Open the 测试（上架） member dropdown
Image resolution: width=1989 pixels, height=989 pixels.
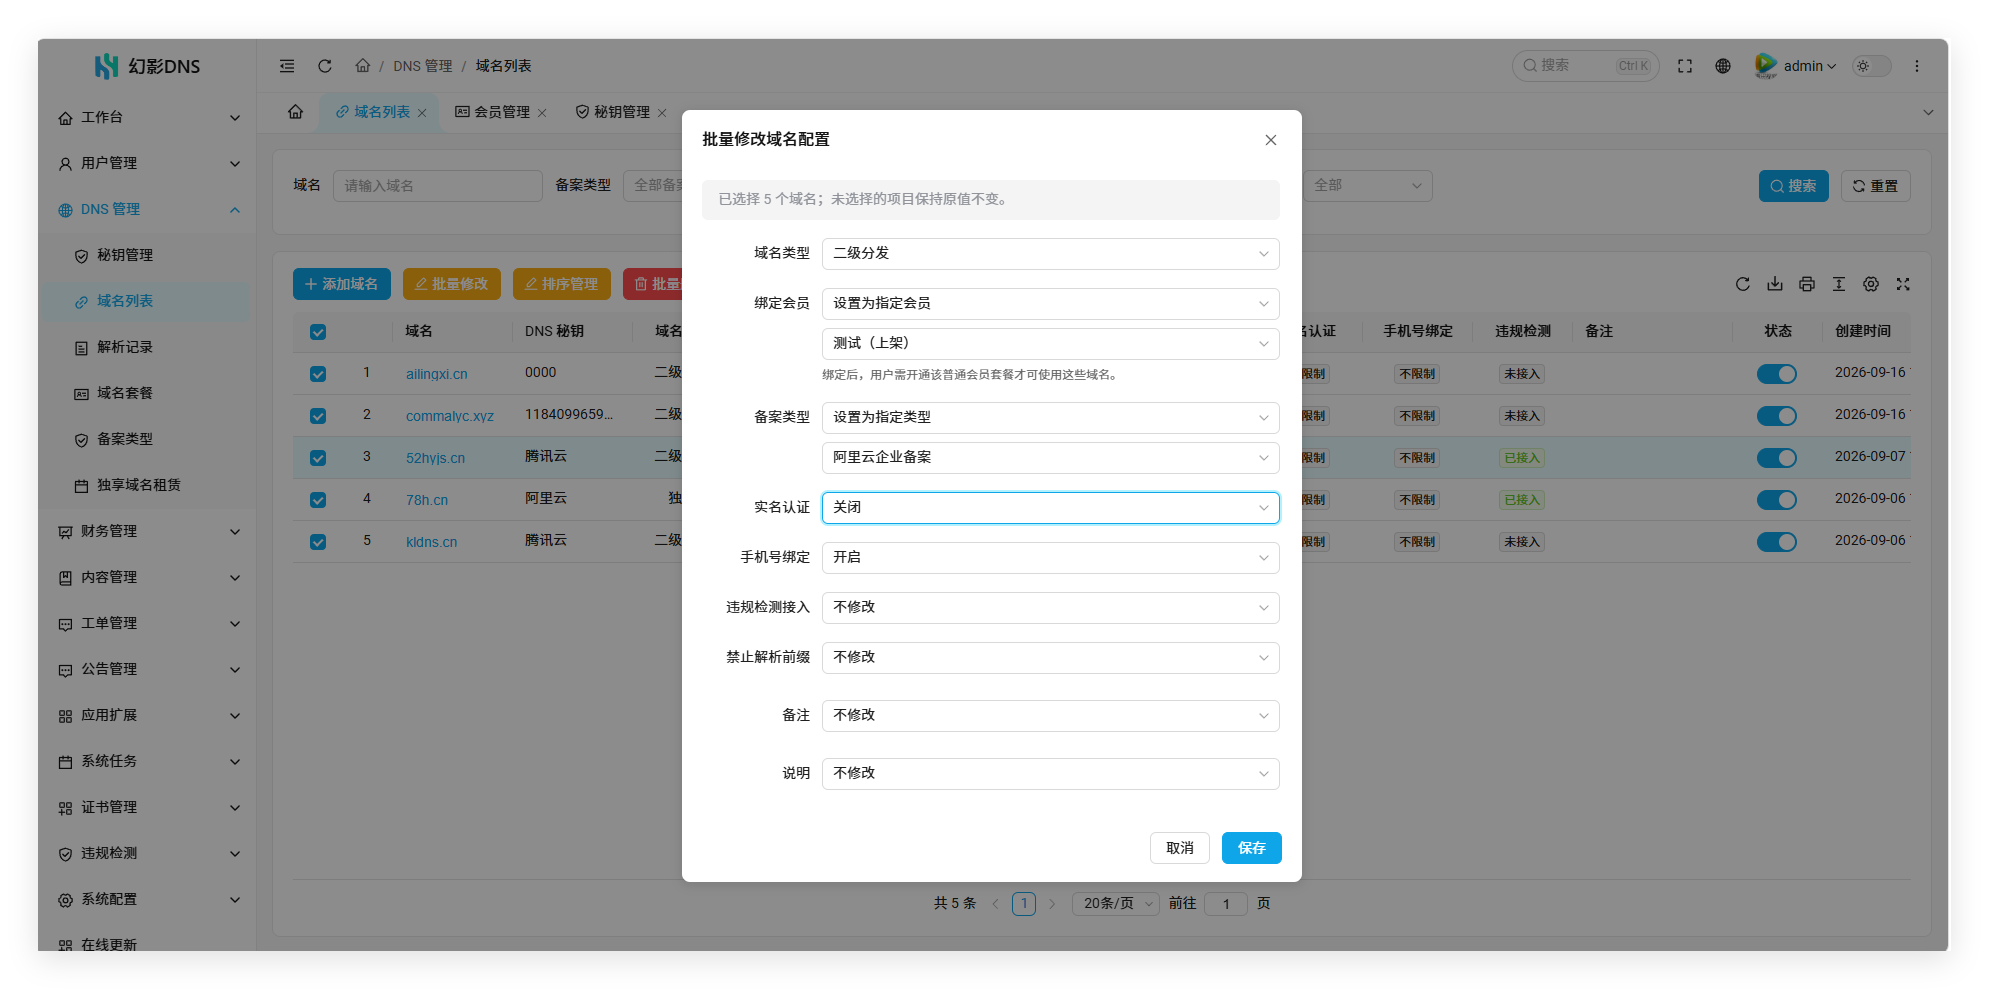coord(1050,344)
